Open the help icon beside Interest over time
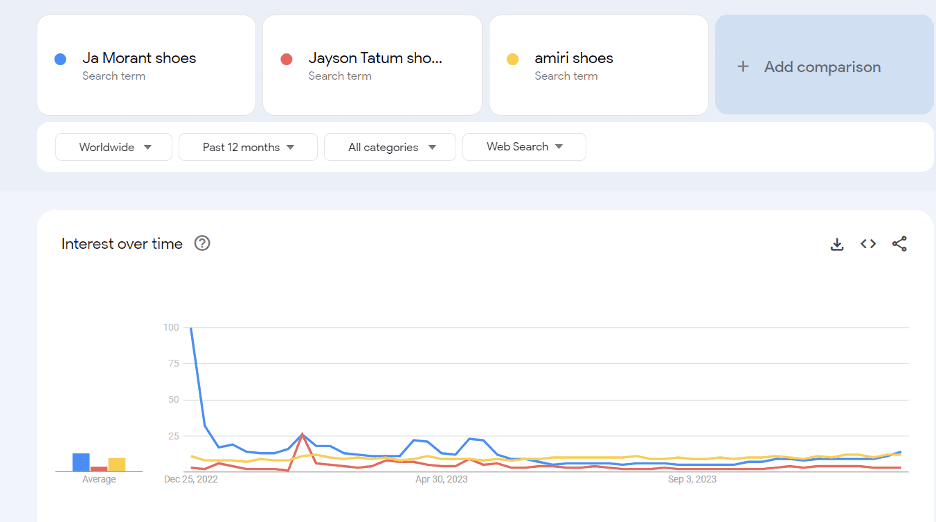Screen dimensions: 936x522 click(202, 244)
